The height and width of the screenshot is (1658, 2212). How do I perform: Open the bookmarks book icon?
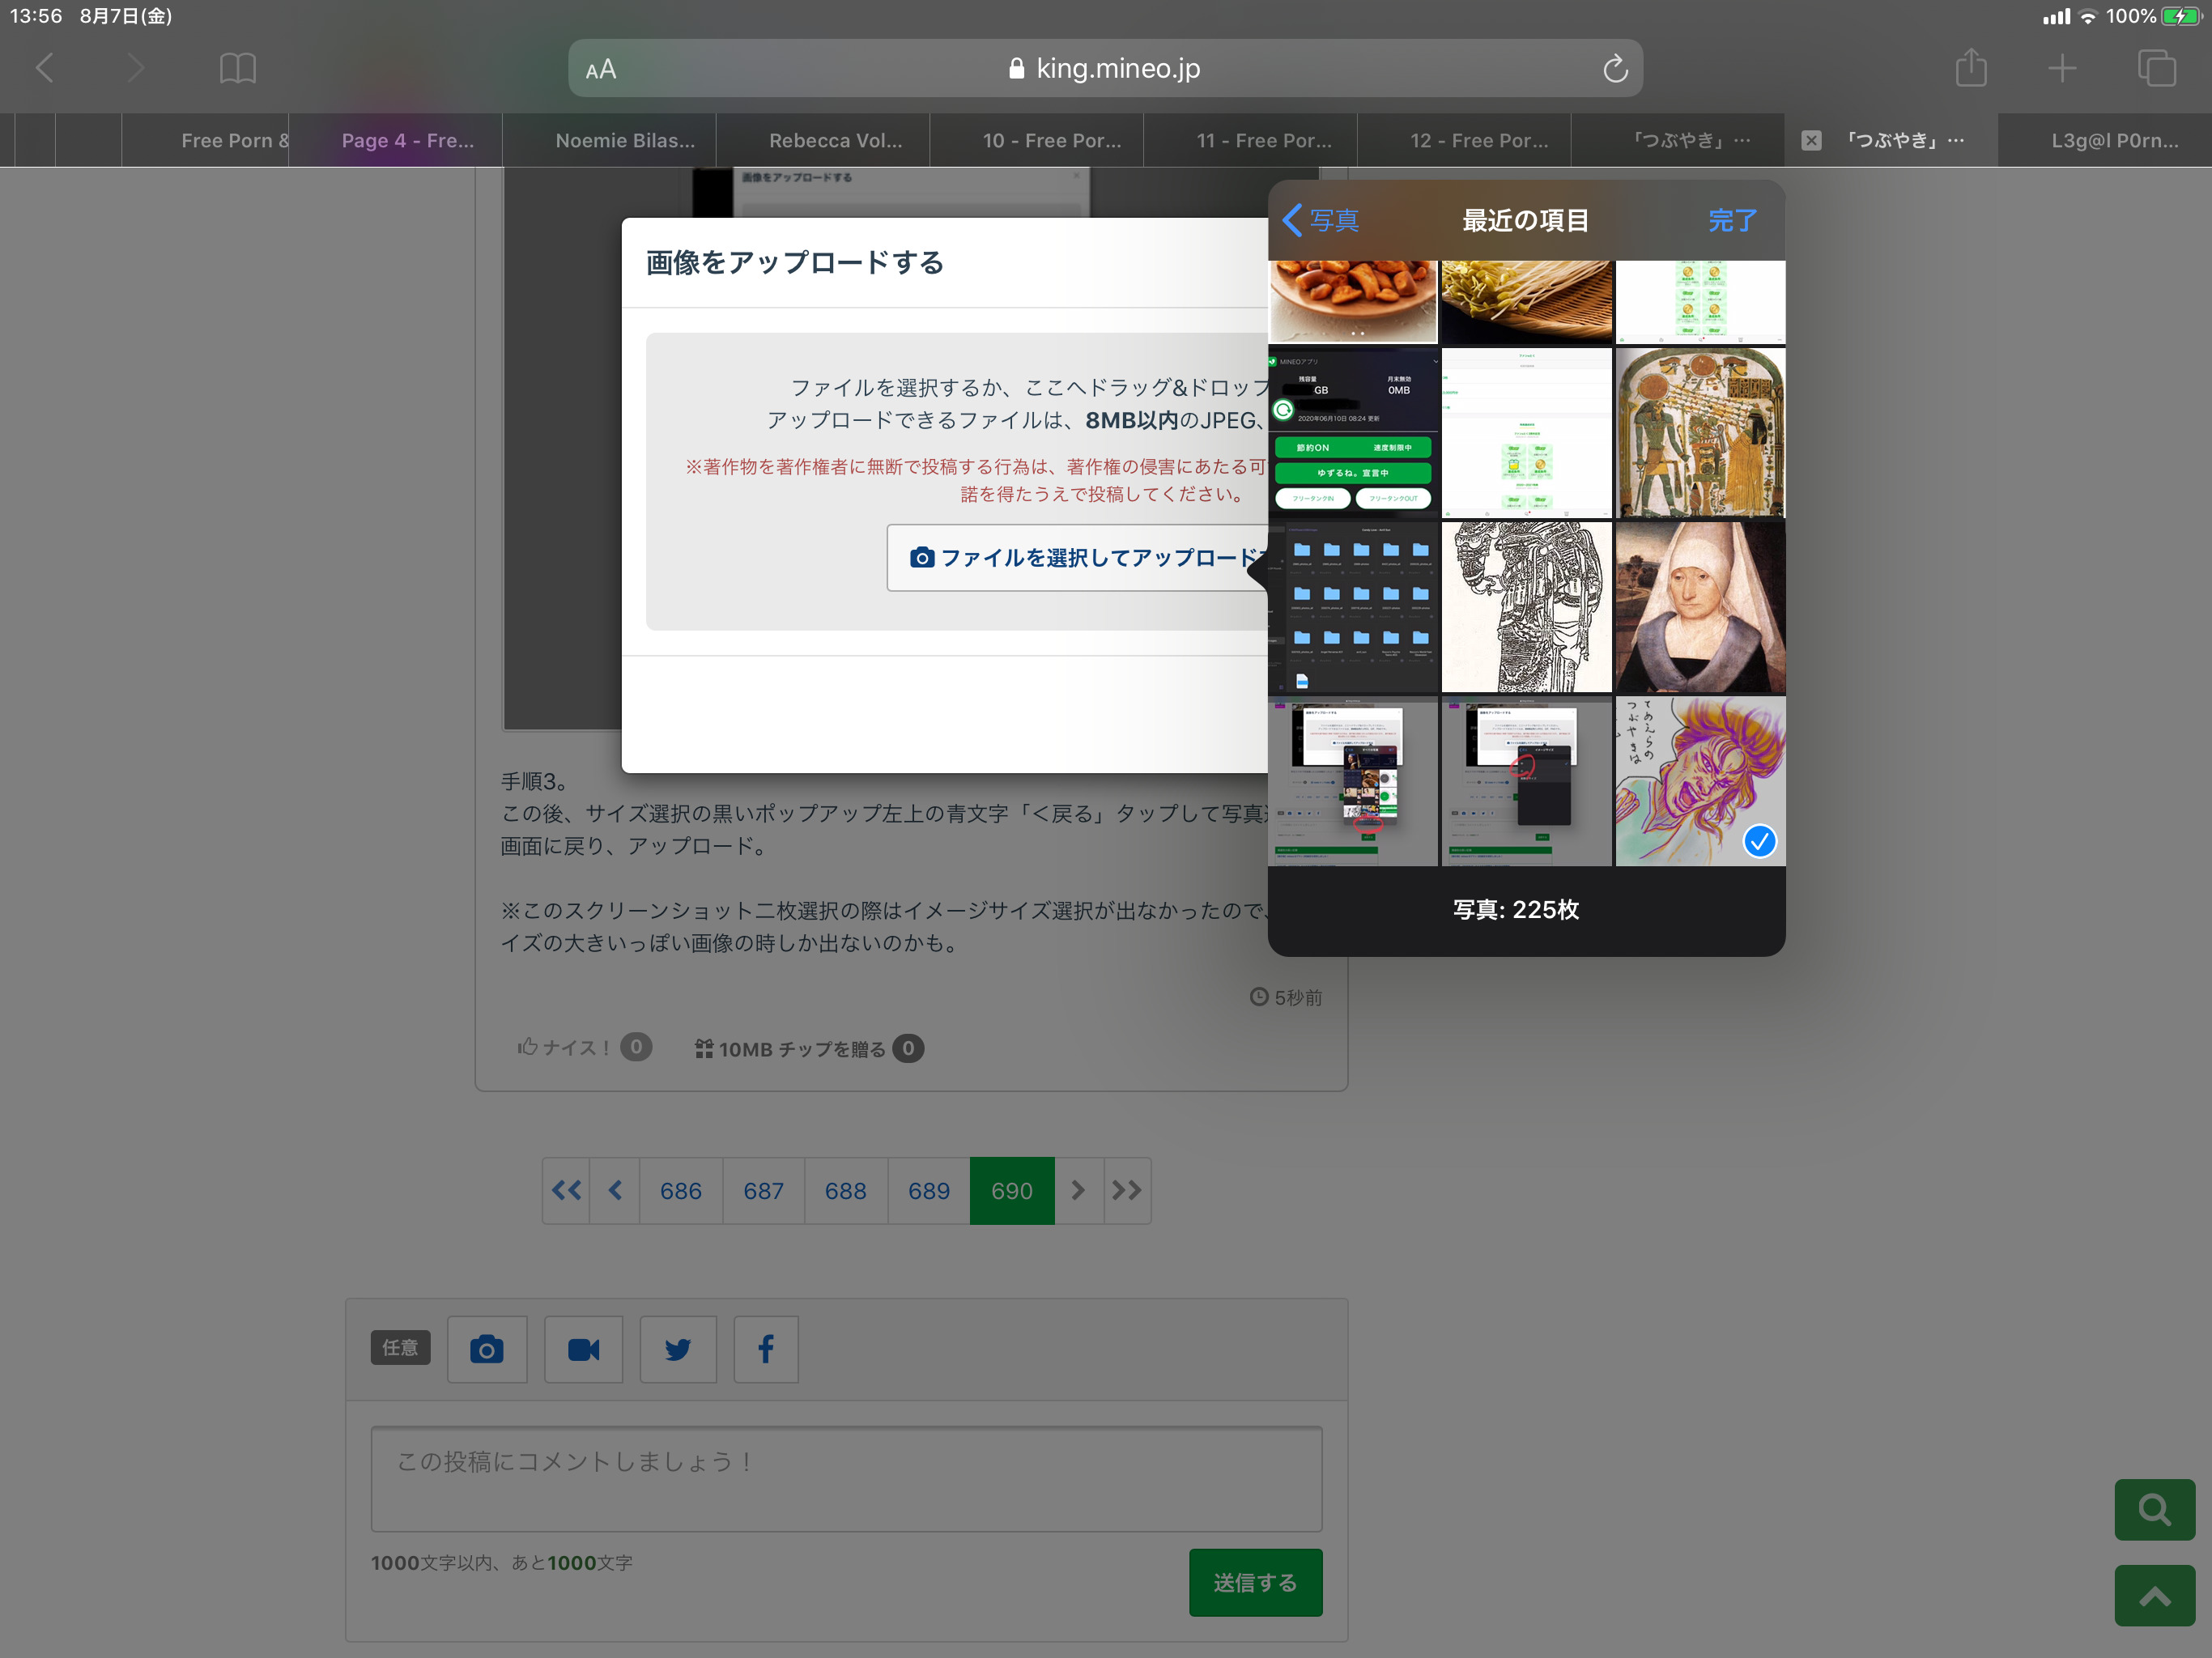click(x=237, y=69)
